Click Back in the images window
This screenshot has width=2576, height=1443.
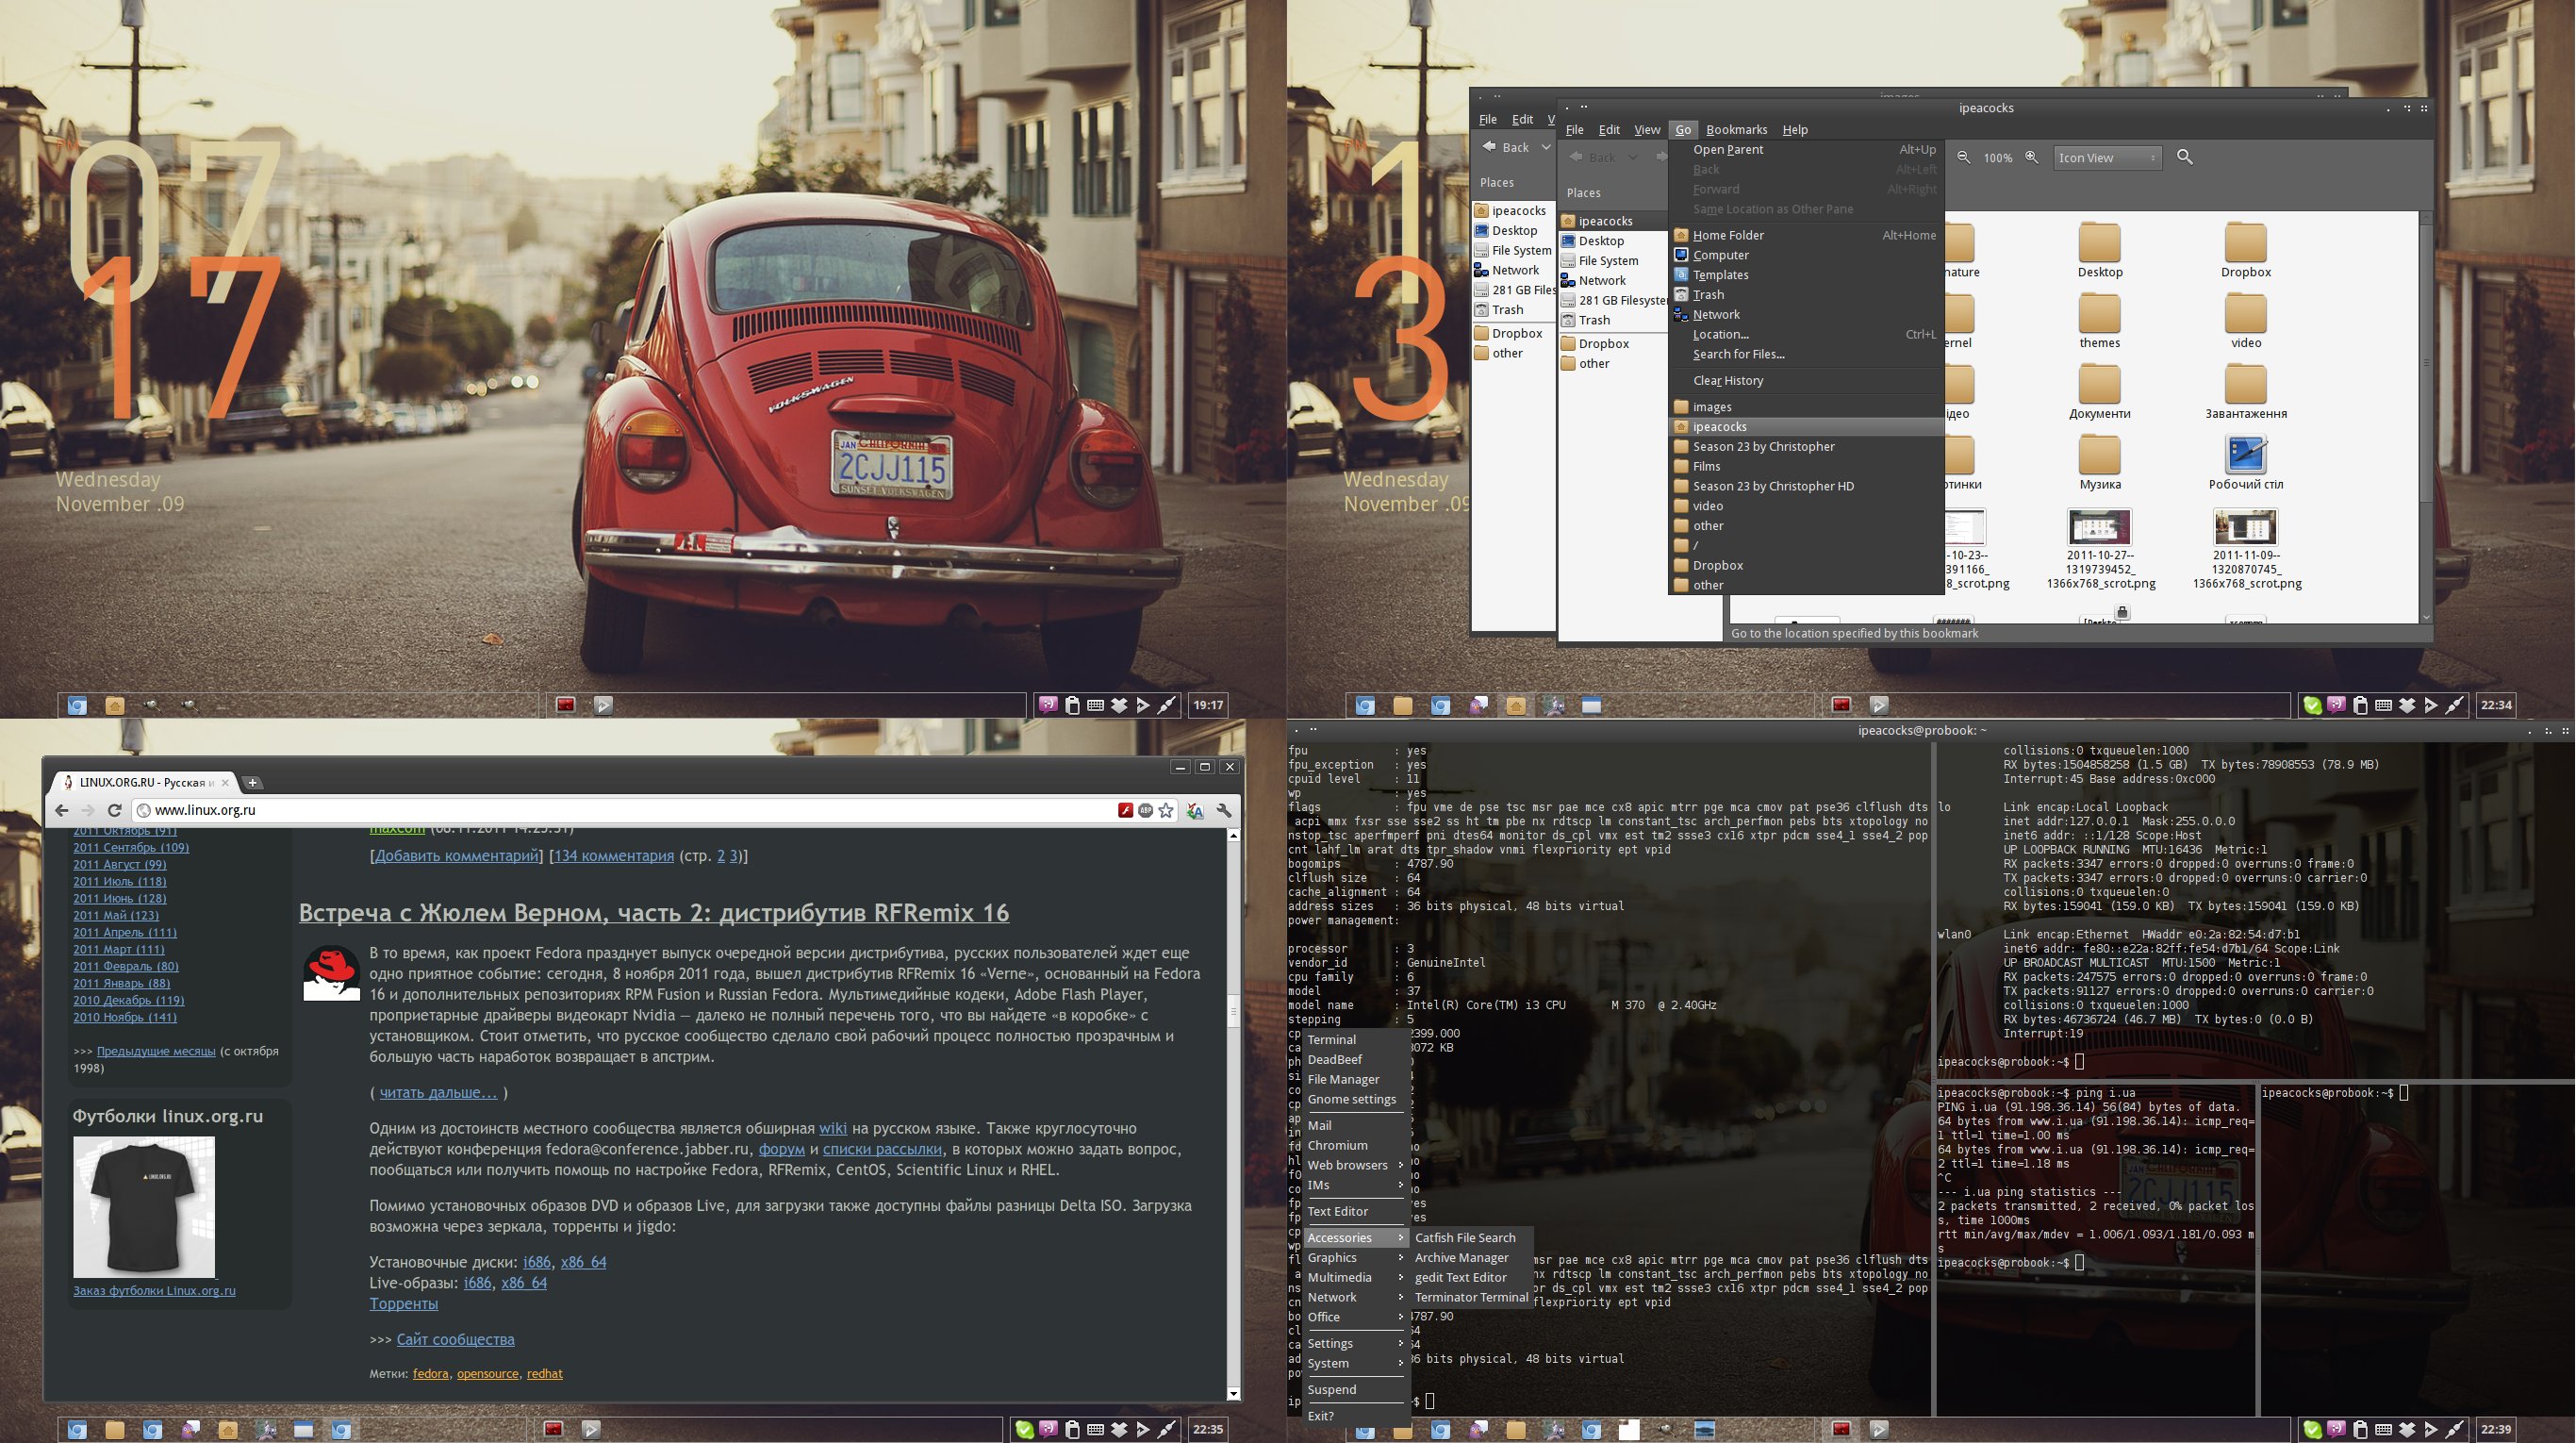point(1506,147)
